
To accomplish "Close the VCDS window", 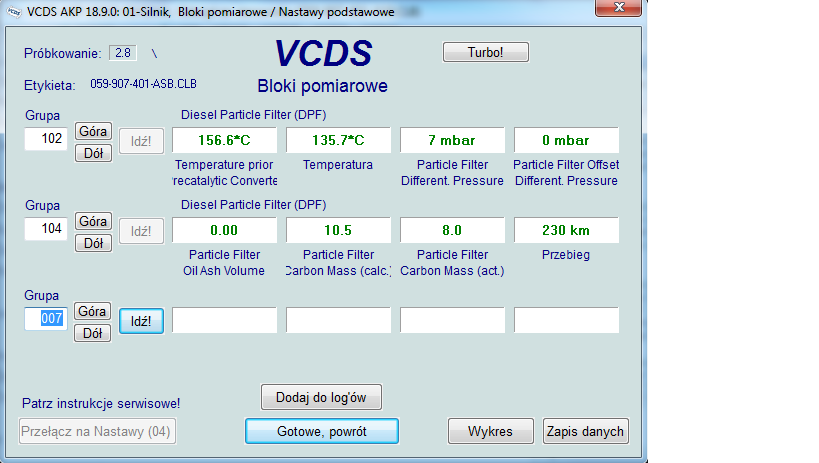I will tap(620, 11).
